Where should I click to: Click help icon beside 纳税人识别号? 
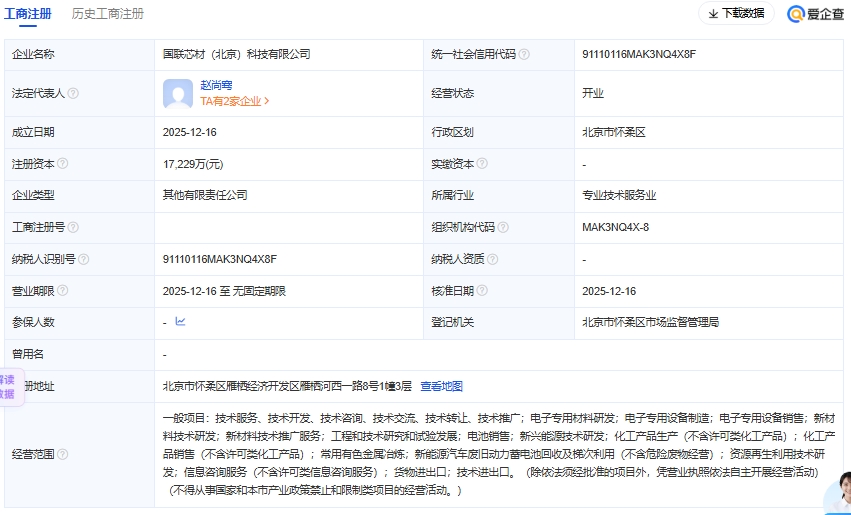click(83, 259)
